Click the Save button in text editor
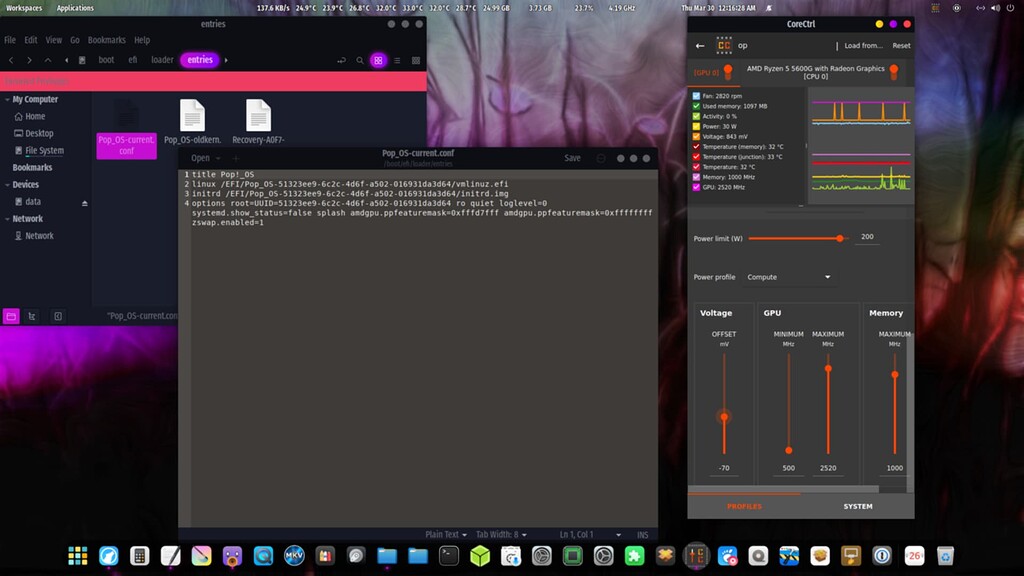The image size is (1024, 576). 572,158
